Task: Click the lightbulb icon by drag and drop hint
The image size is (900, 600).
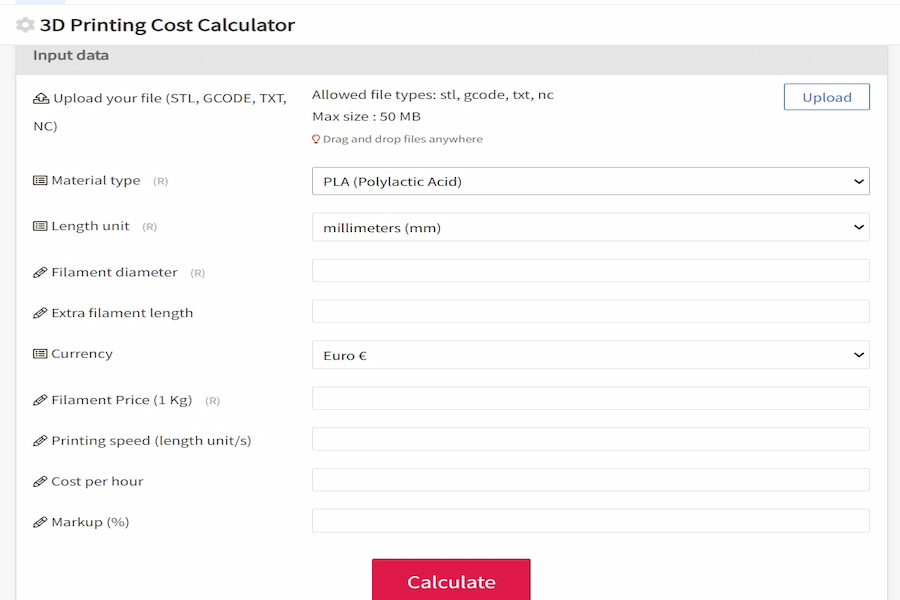Action: coord(316,140)
